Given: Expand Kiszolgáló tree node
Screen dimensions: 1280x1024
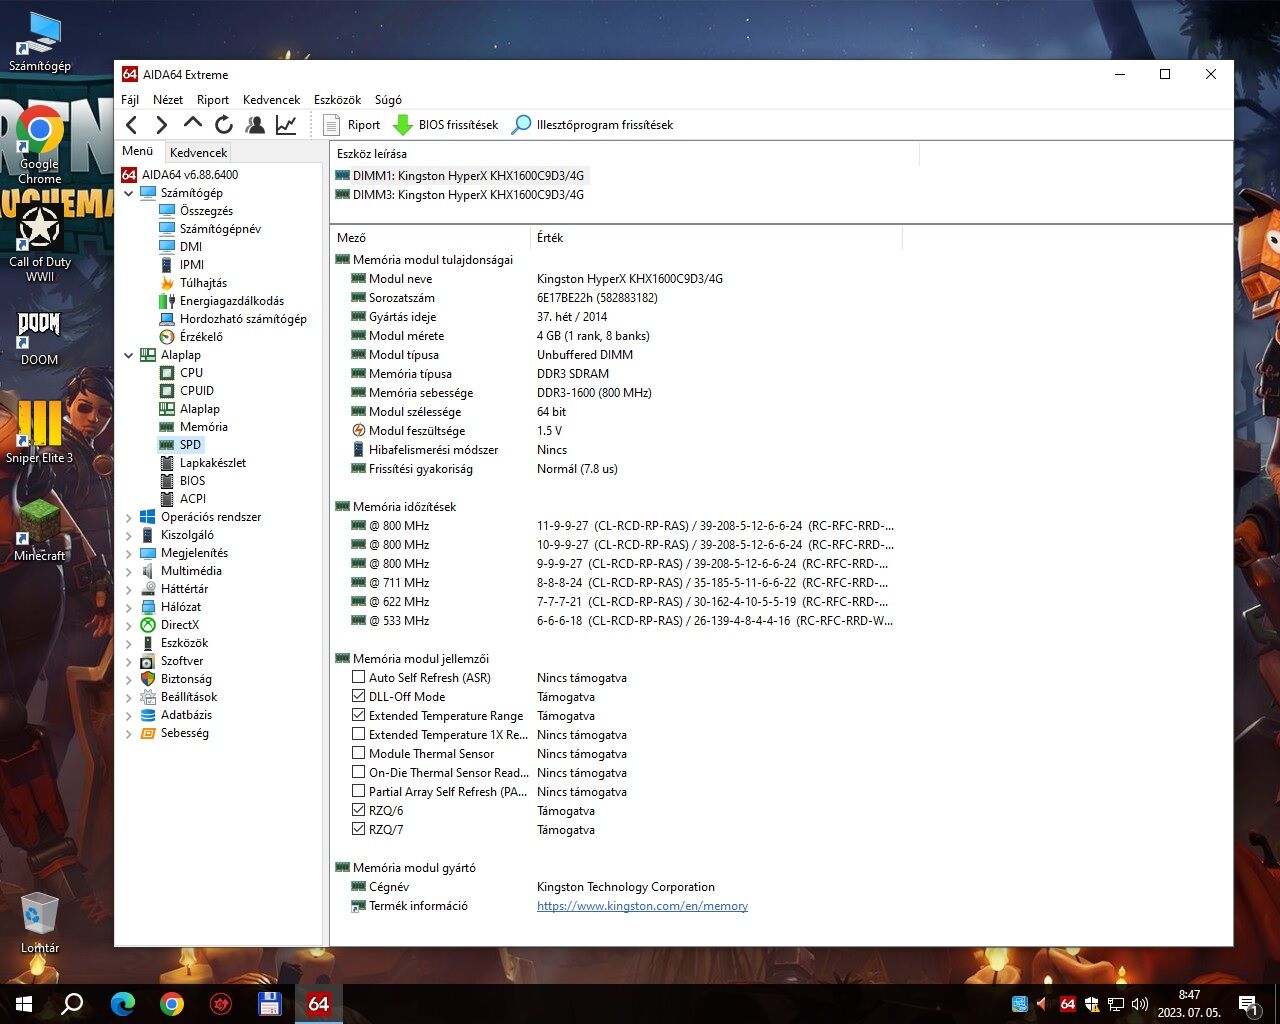Looking at the screenshot, I should [x=128, y=536].
